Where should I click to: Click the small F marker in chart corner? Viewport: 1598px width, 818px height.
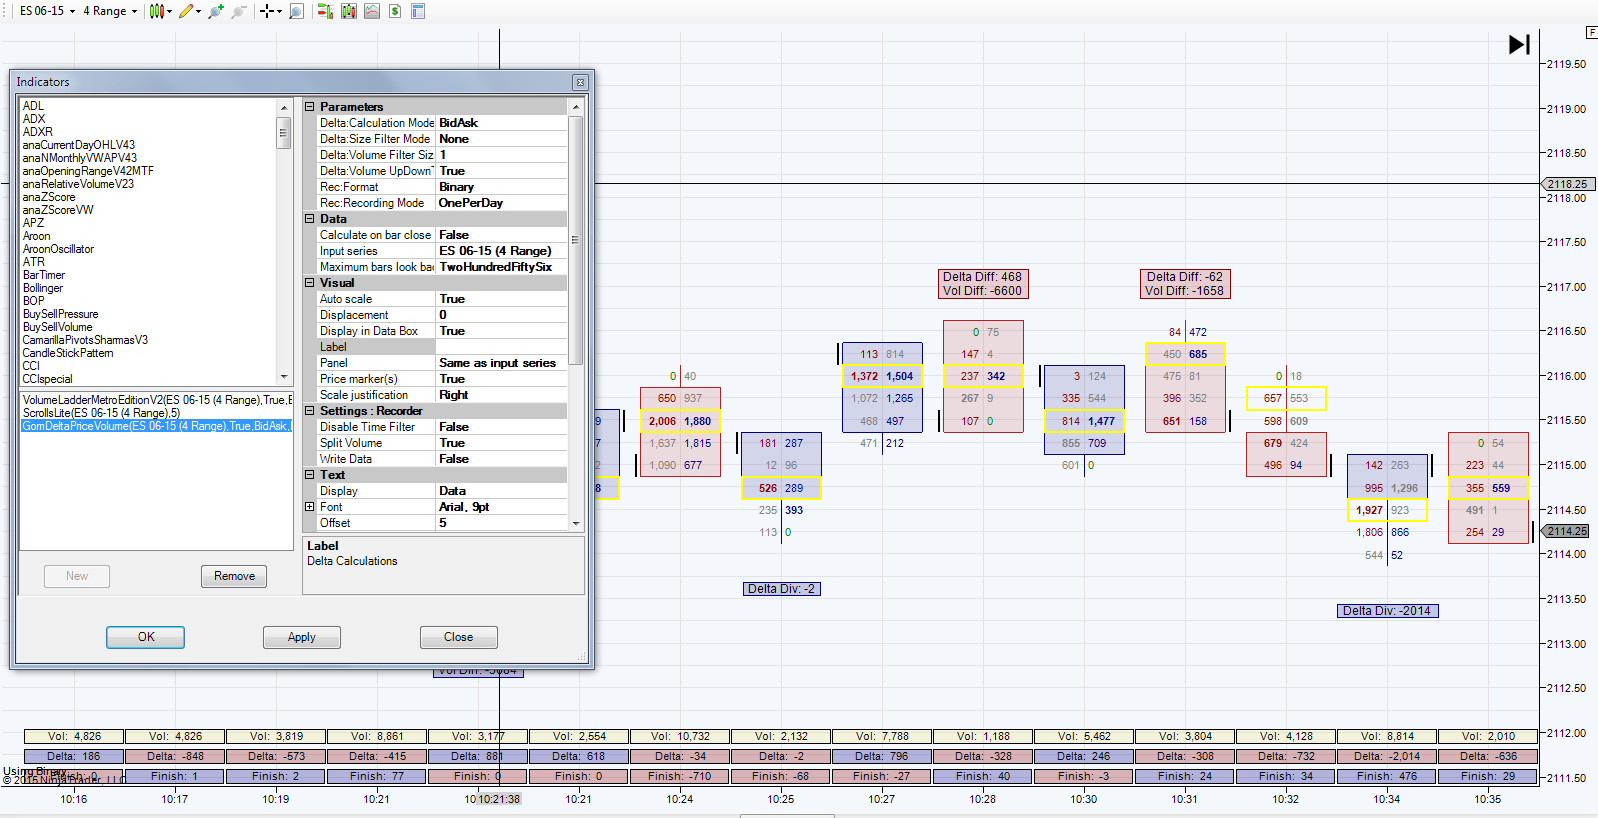coord(1592,33)
